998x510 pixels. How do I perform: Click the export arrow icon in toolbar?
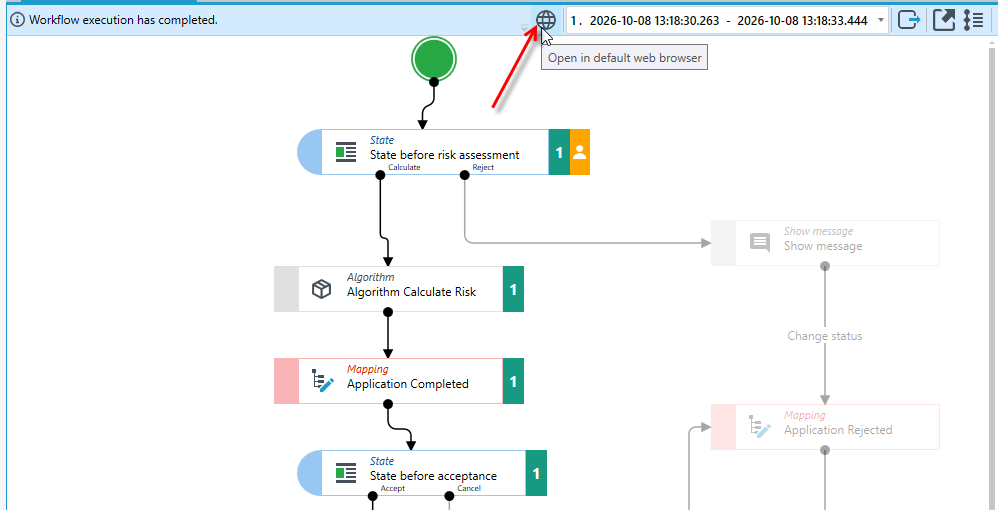pyautogui.click(x=910, y=20)
